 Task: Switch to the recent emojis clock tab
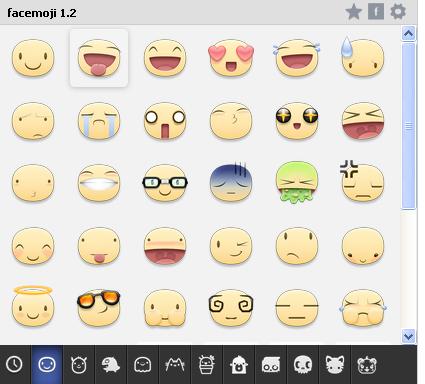click(14, 364)
